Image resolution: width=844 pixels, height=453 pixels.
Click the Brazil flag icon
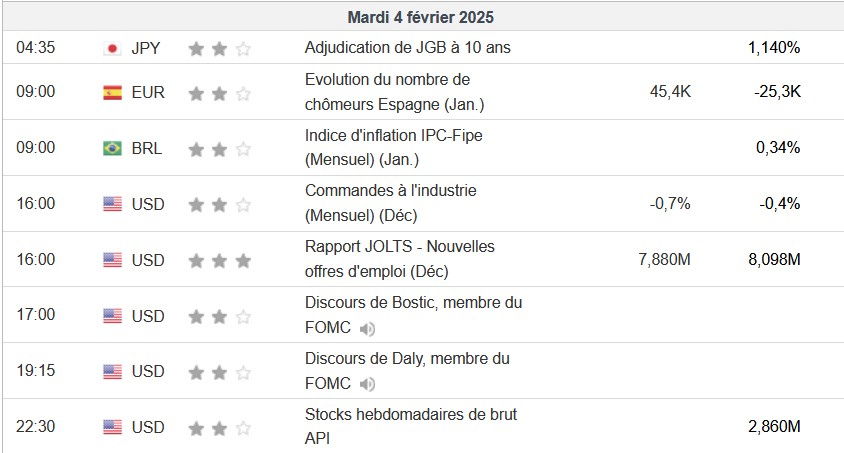112,148
